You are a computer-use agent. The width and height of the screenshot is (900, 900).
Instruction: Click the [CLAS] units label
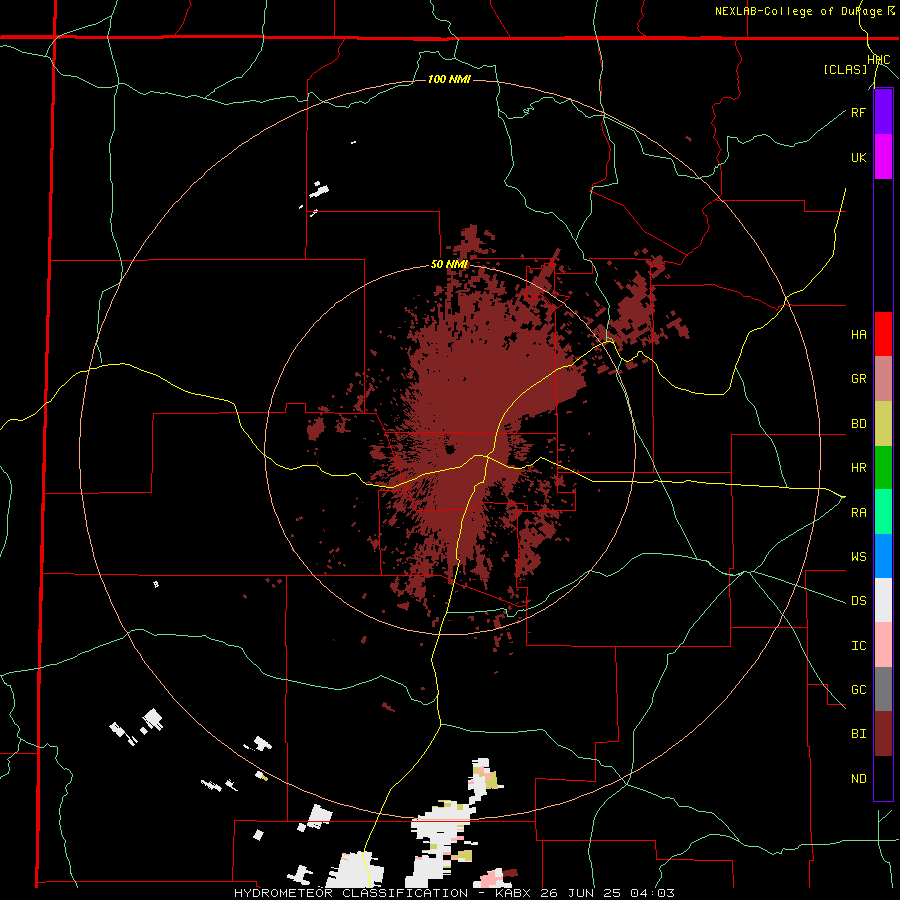(x=845, y=70)
